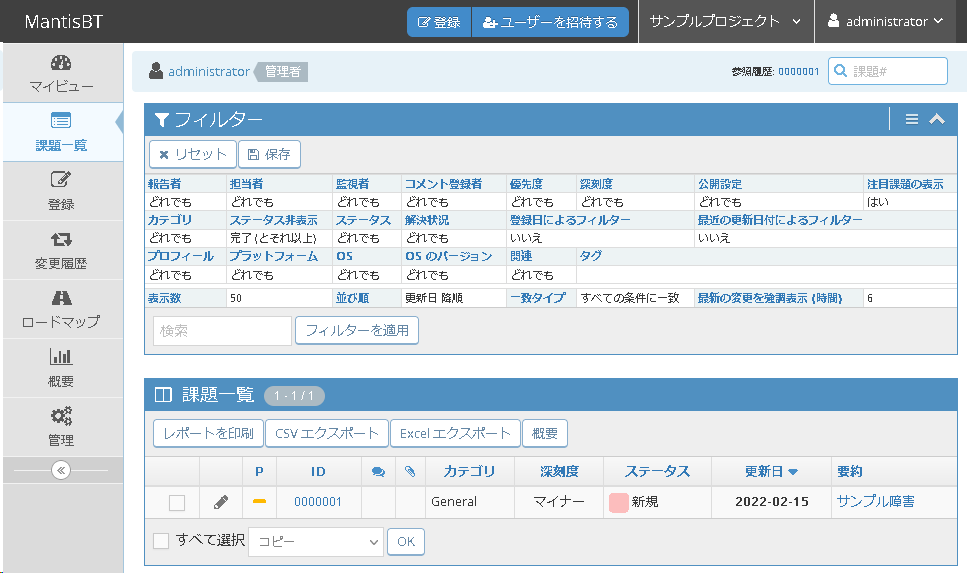Select 課題一覧 list icon in sidebar
Viewport: 967px width, 573px height.
(x=61, y=120)
